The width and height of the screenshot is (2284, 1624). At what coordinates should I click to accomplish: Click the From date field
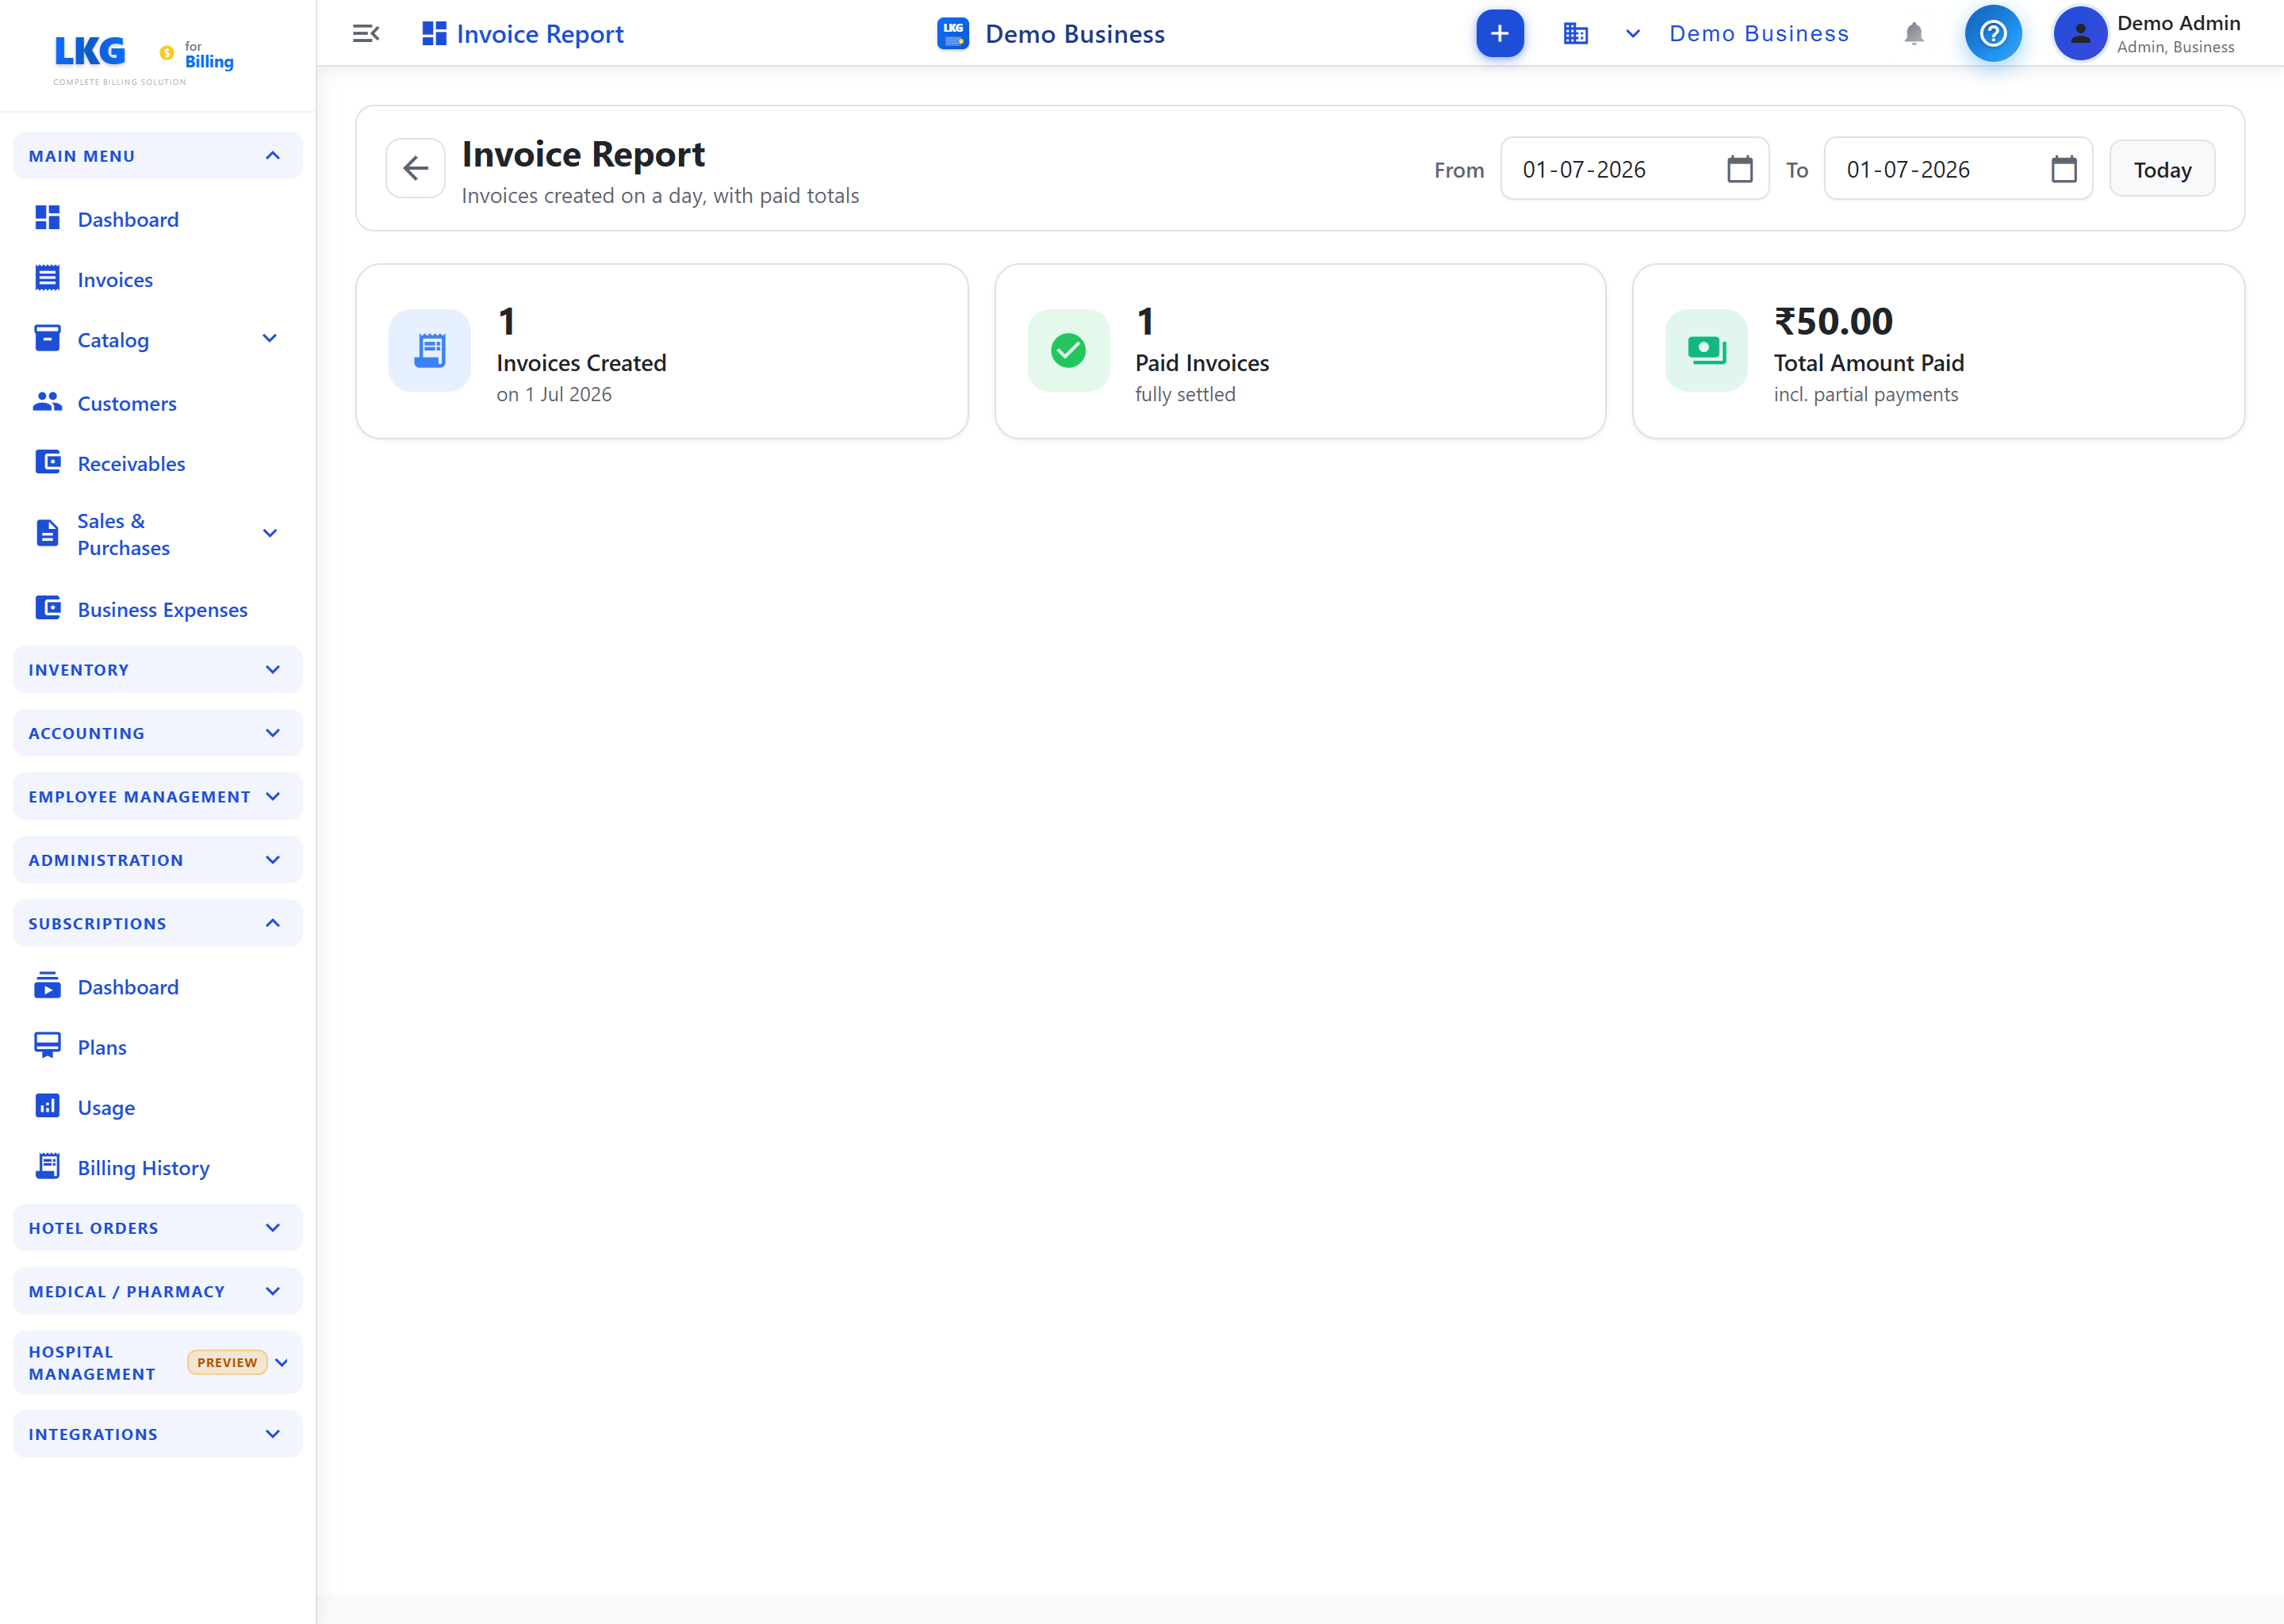pyautogui.click(x=1634, y=169)
